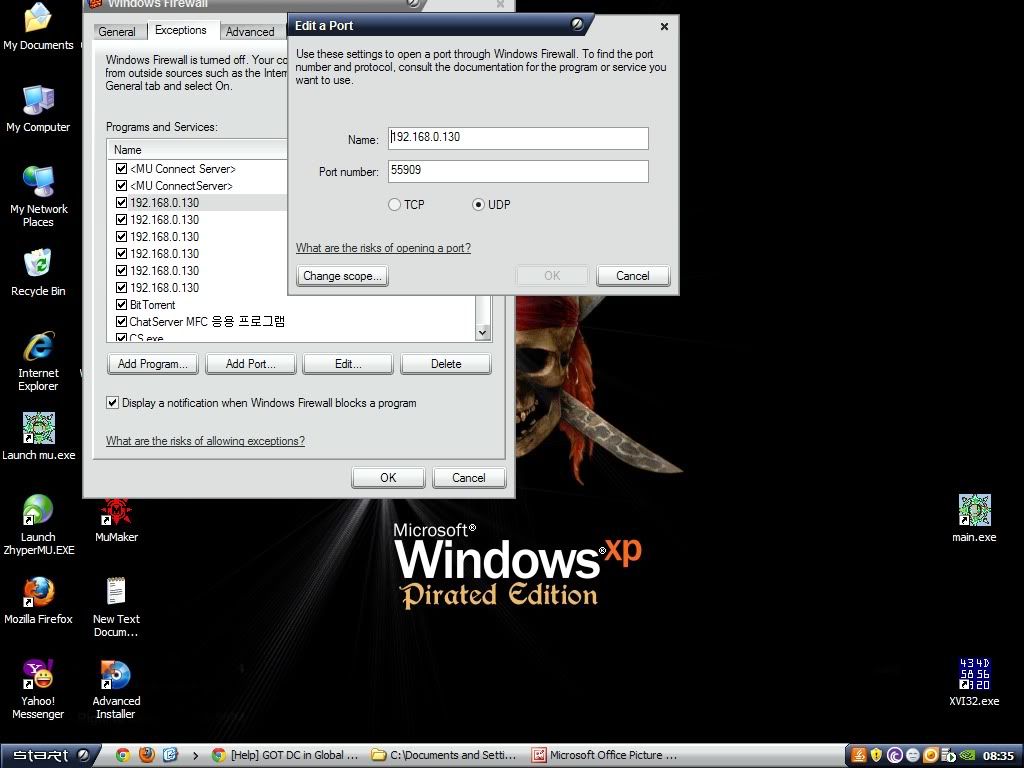The height and width of the screenshot is (768, 1024).
Task: Click in the Port number field
Action: coord(518,172)
